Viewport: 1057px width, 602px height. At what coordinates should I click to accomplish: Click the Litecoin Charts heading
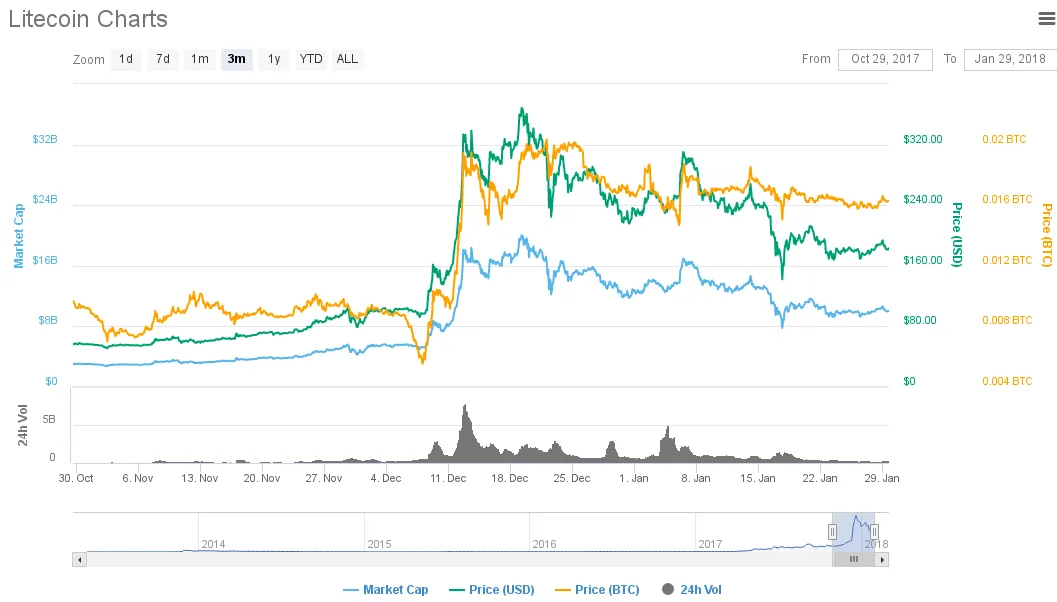(88, 19)
